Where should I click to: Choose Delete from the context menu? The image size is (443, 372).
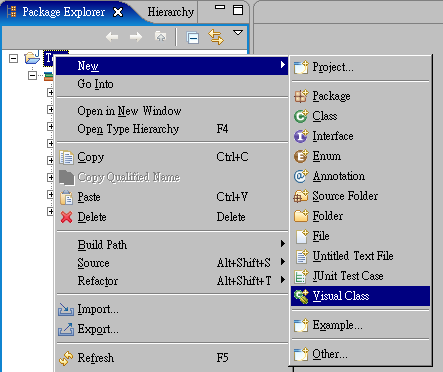172,217
